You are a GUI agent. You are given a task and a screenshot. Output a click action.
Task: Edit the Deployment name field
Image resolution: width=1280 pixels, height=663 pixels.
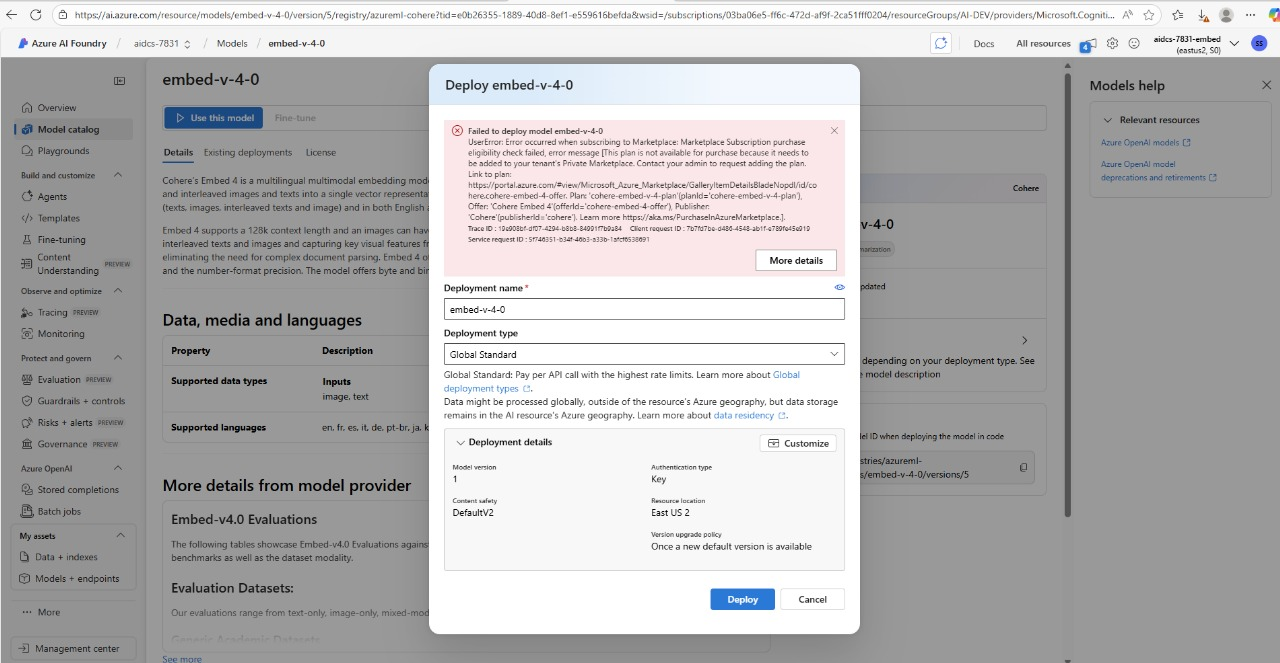(x=644, y=310)
